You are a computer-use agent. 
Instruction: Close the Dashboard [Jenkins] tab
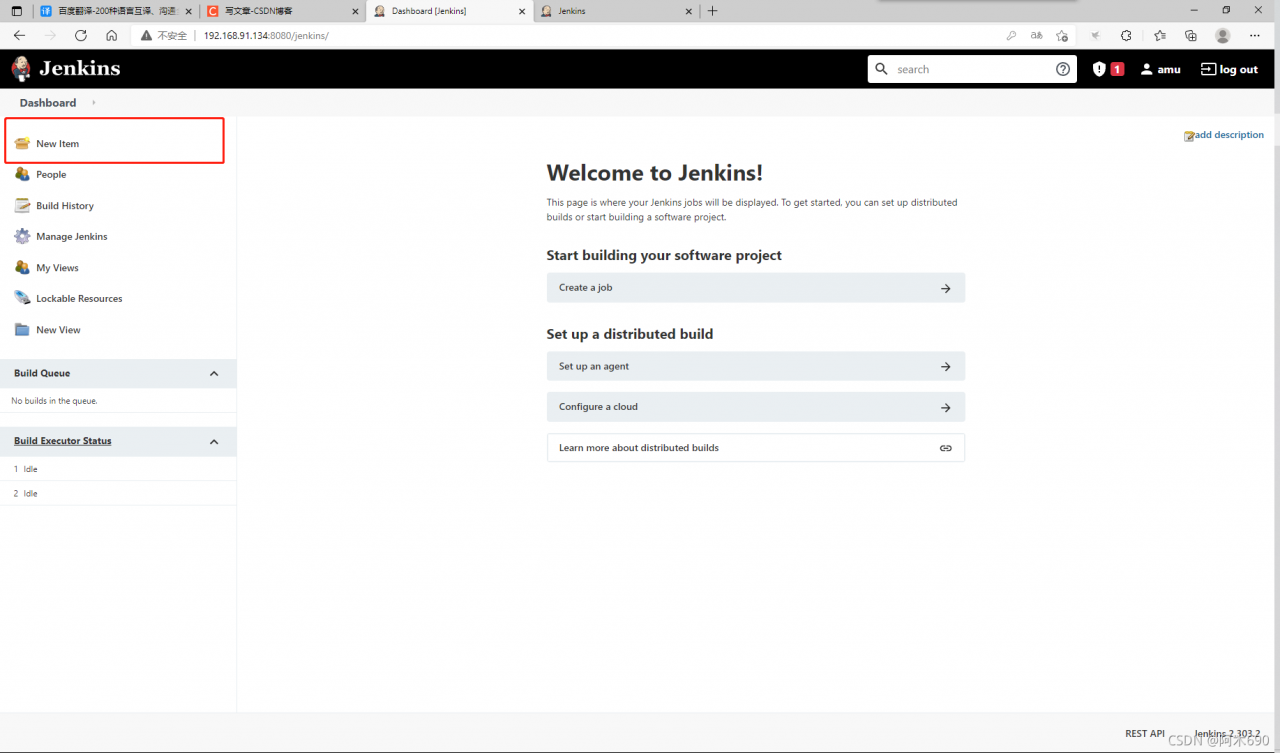point(521,11)
